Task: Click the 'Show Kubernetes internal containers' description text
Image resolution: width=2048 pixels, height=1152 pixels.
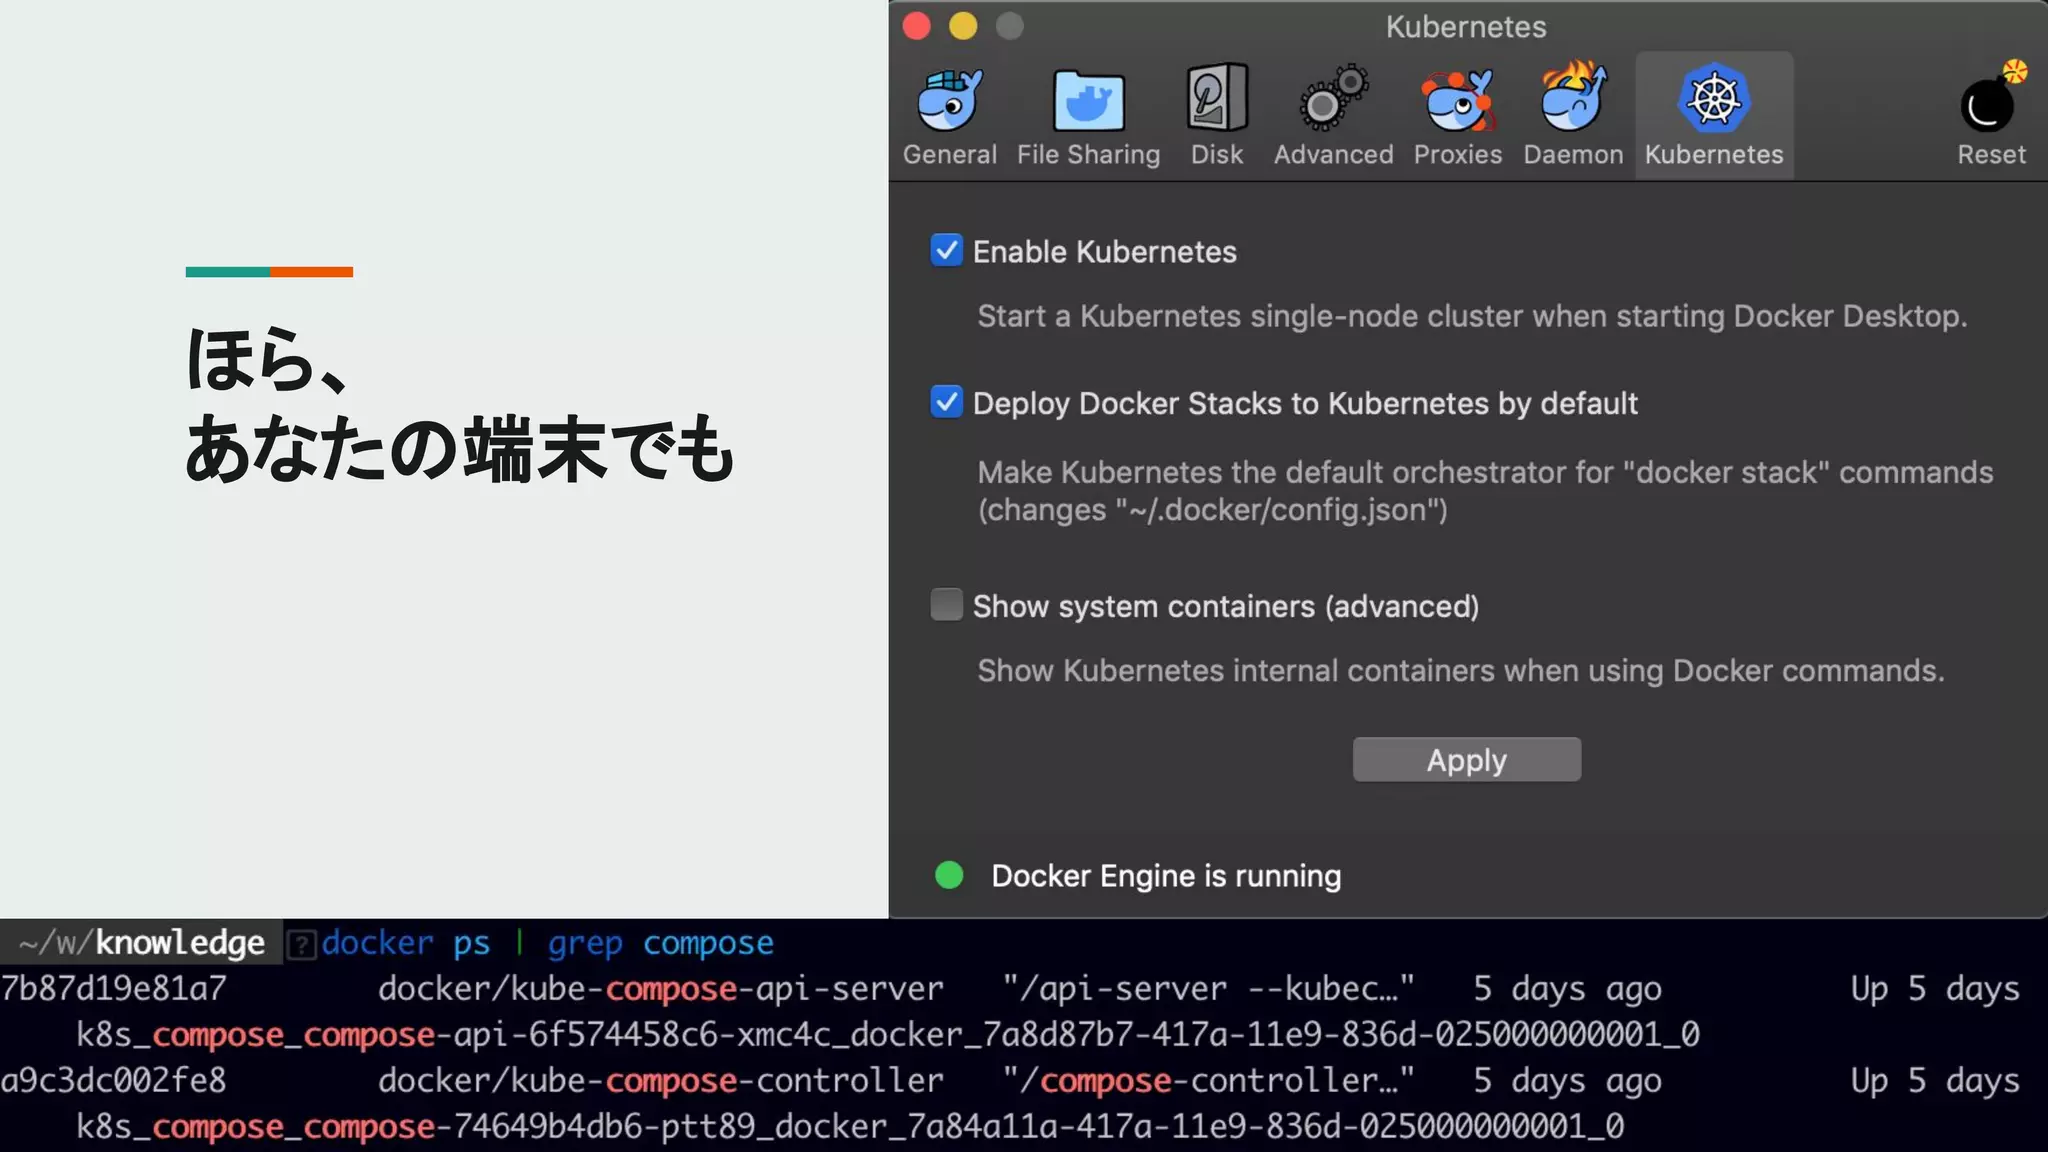Action: tap(1461, 671)
